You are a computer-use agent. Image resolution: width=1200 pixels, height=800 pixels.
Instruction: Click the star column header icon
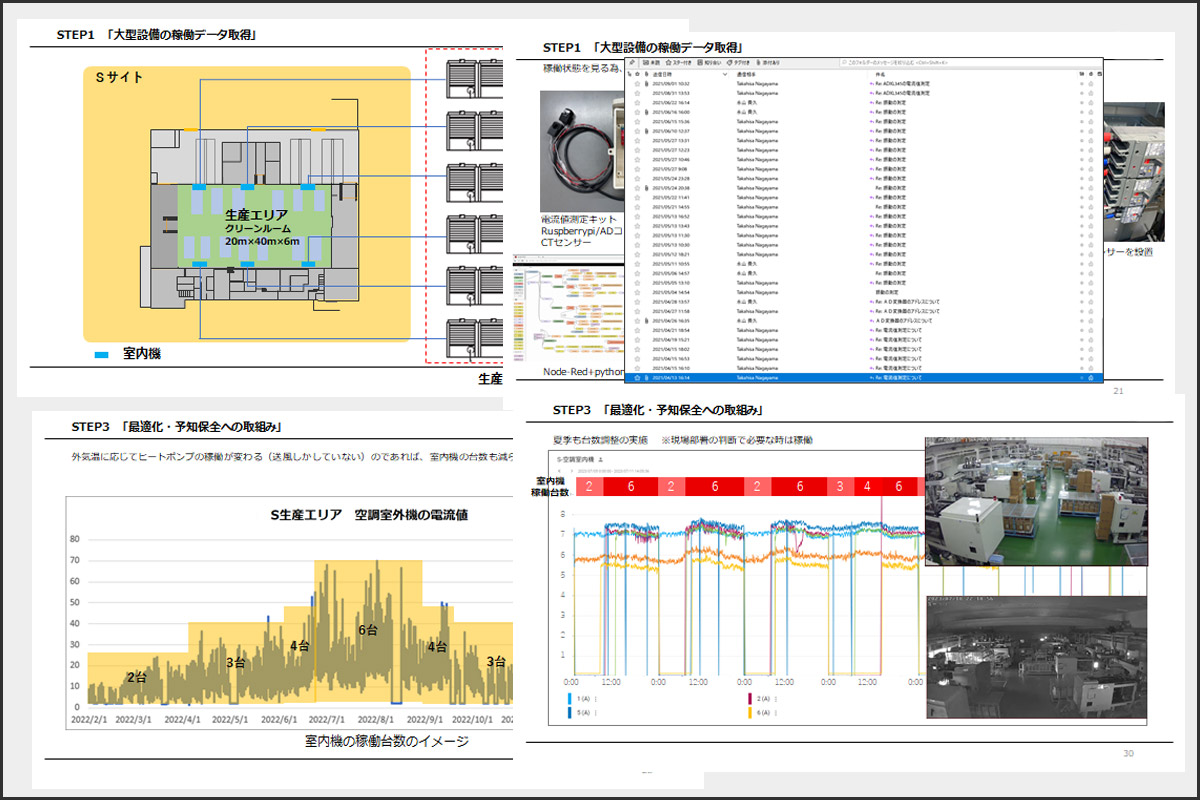click(x=637, y=74)
